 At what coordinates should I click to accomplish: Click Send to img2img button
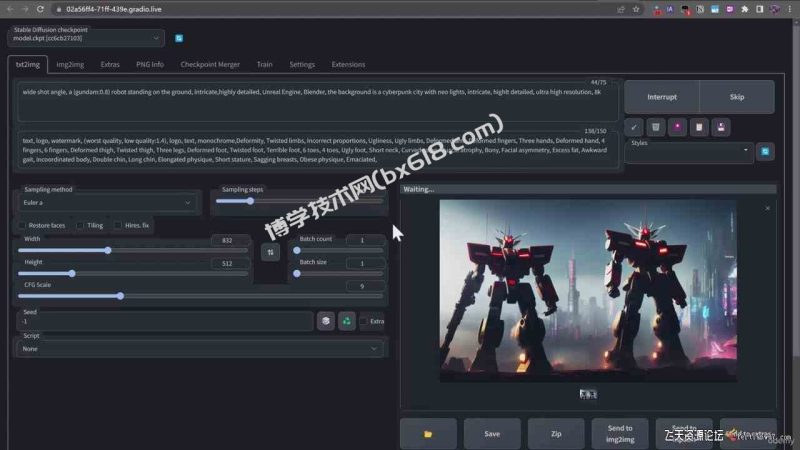(x=620, y=434)
